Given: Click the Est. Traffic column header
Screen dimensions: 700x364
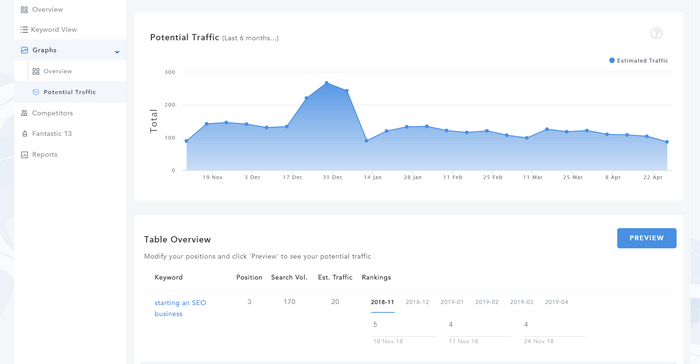Looking at the screenshot, I should click(335, 277).
